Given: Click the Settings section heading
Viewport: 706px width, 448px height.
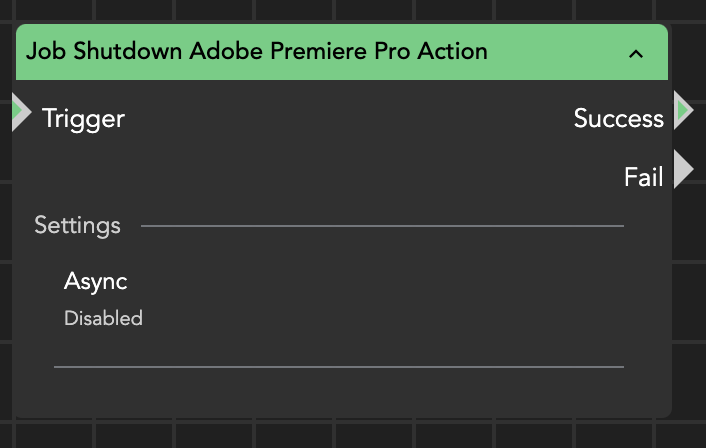Looking at the screenshot, I should click(x=77, y=225).
